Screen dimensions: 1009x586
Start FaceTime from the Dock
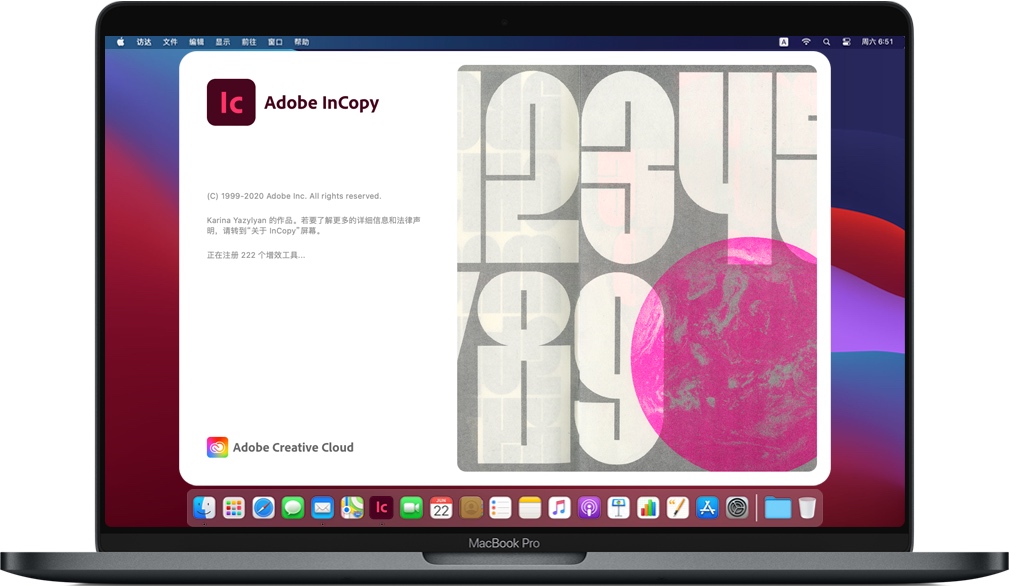pos(410,507)
